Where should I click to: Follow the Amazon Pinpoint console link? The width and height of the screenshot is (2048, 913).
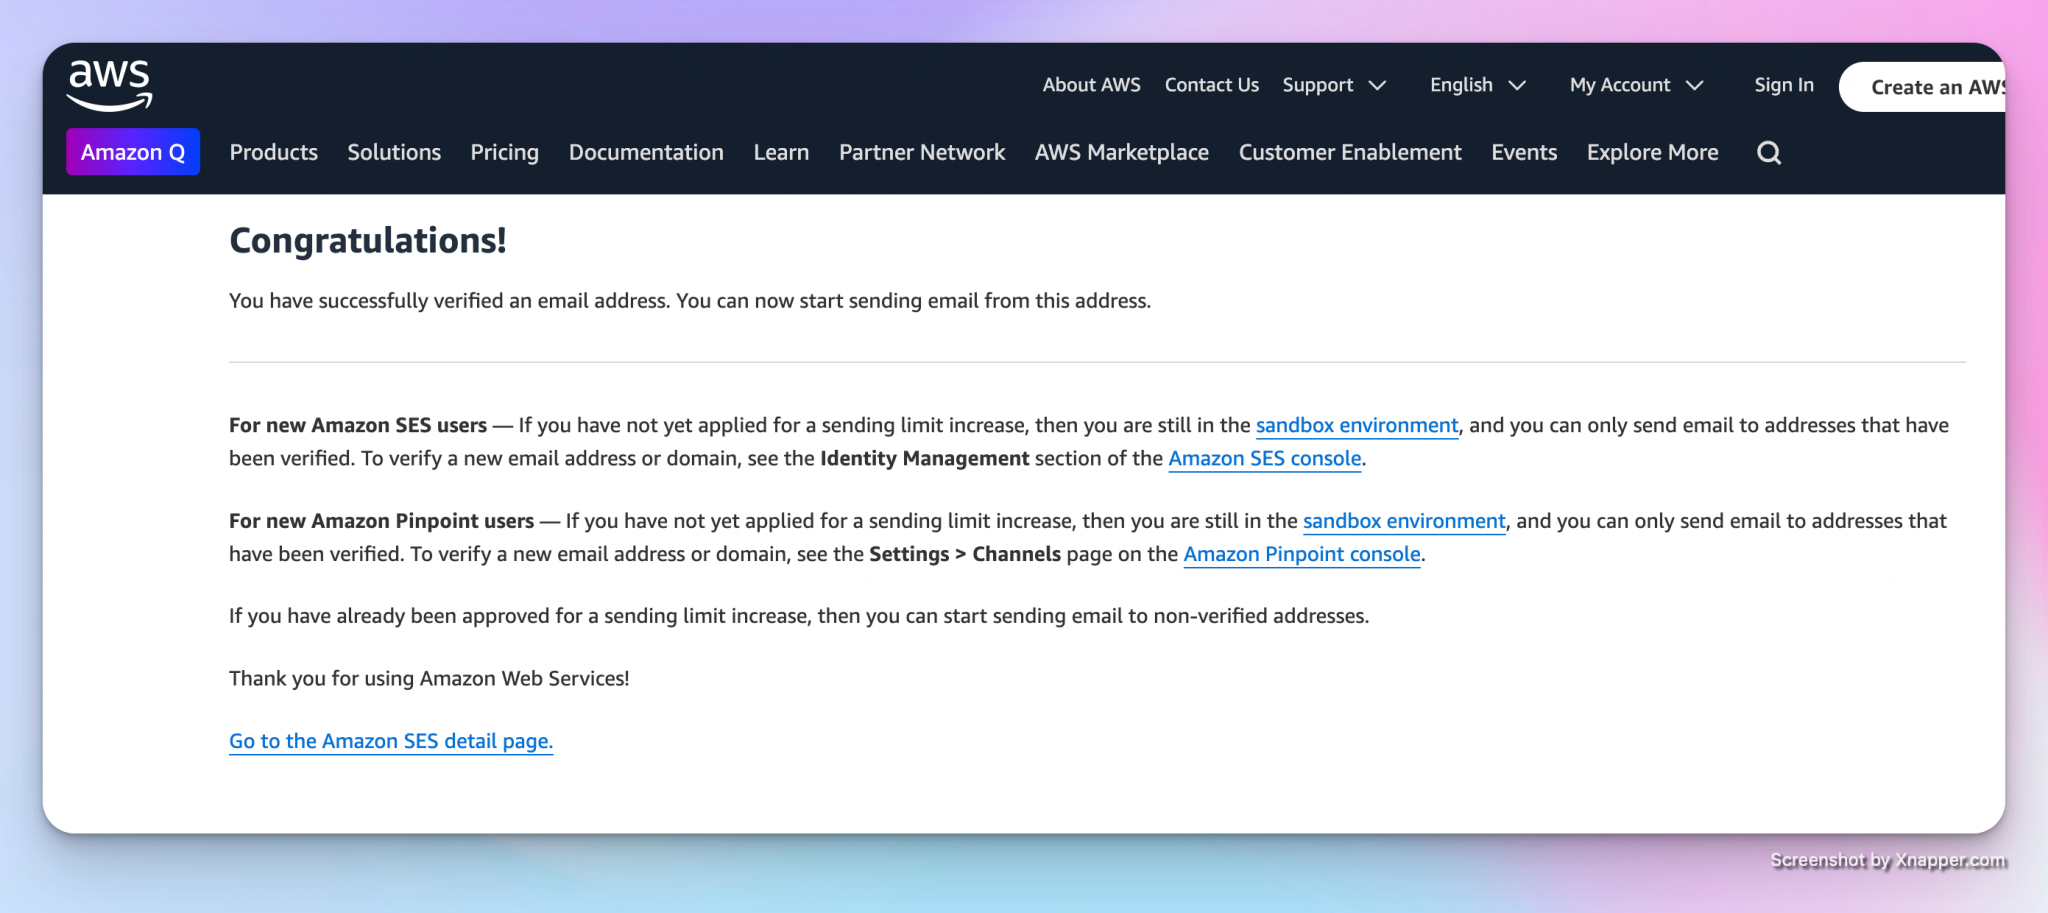click(x=1301, y=554)
